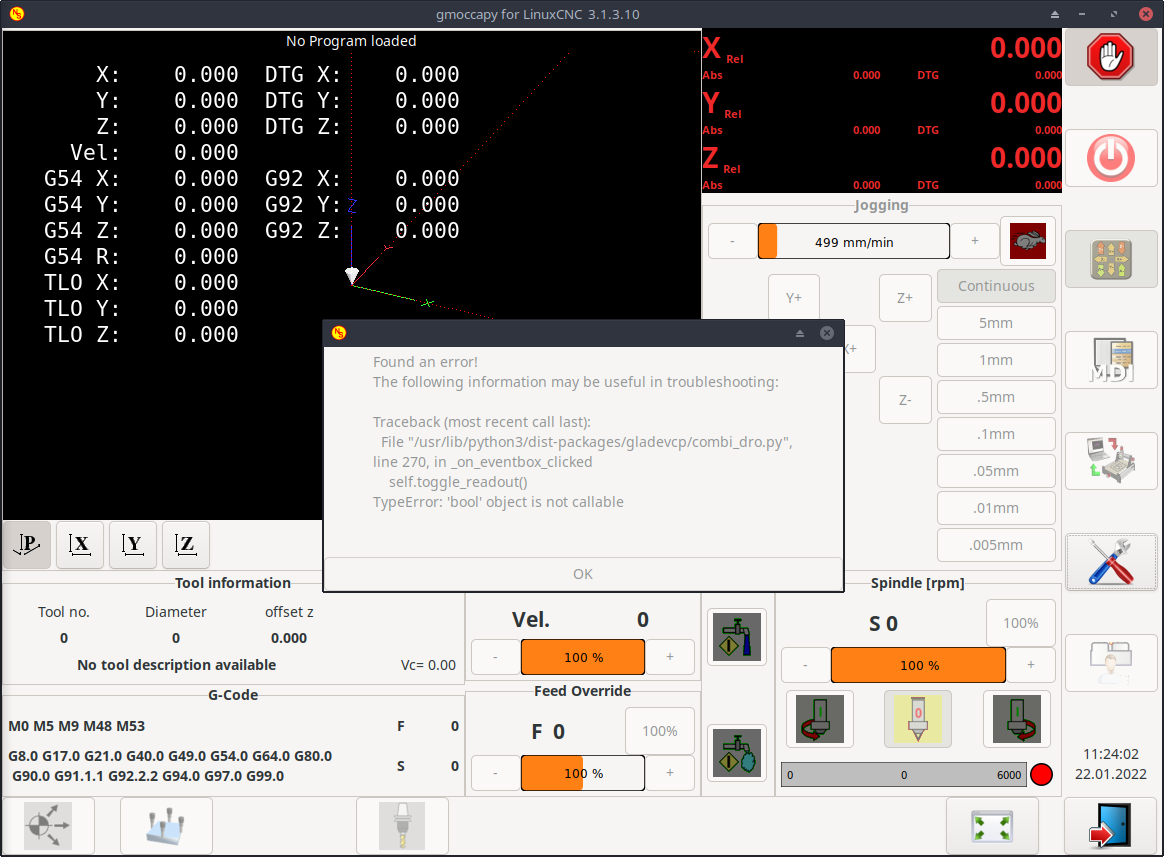Decrease jogging speed with minus
This screenshot has width=1164, height=857.
tap(732, 241)
